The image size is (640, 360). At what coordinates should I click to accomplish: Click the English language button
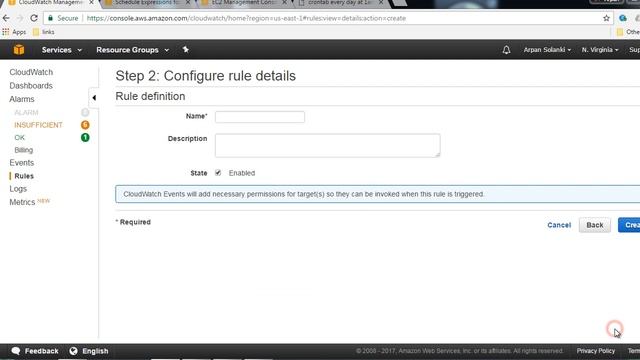[89, 351]
